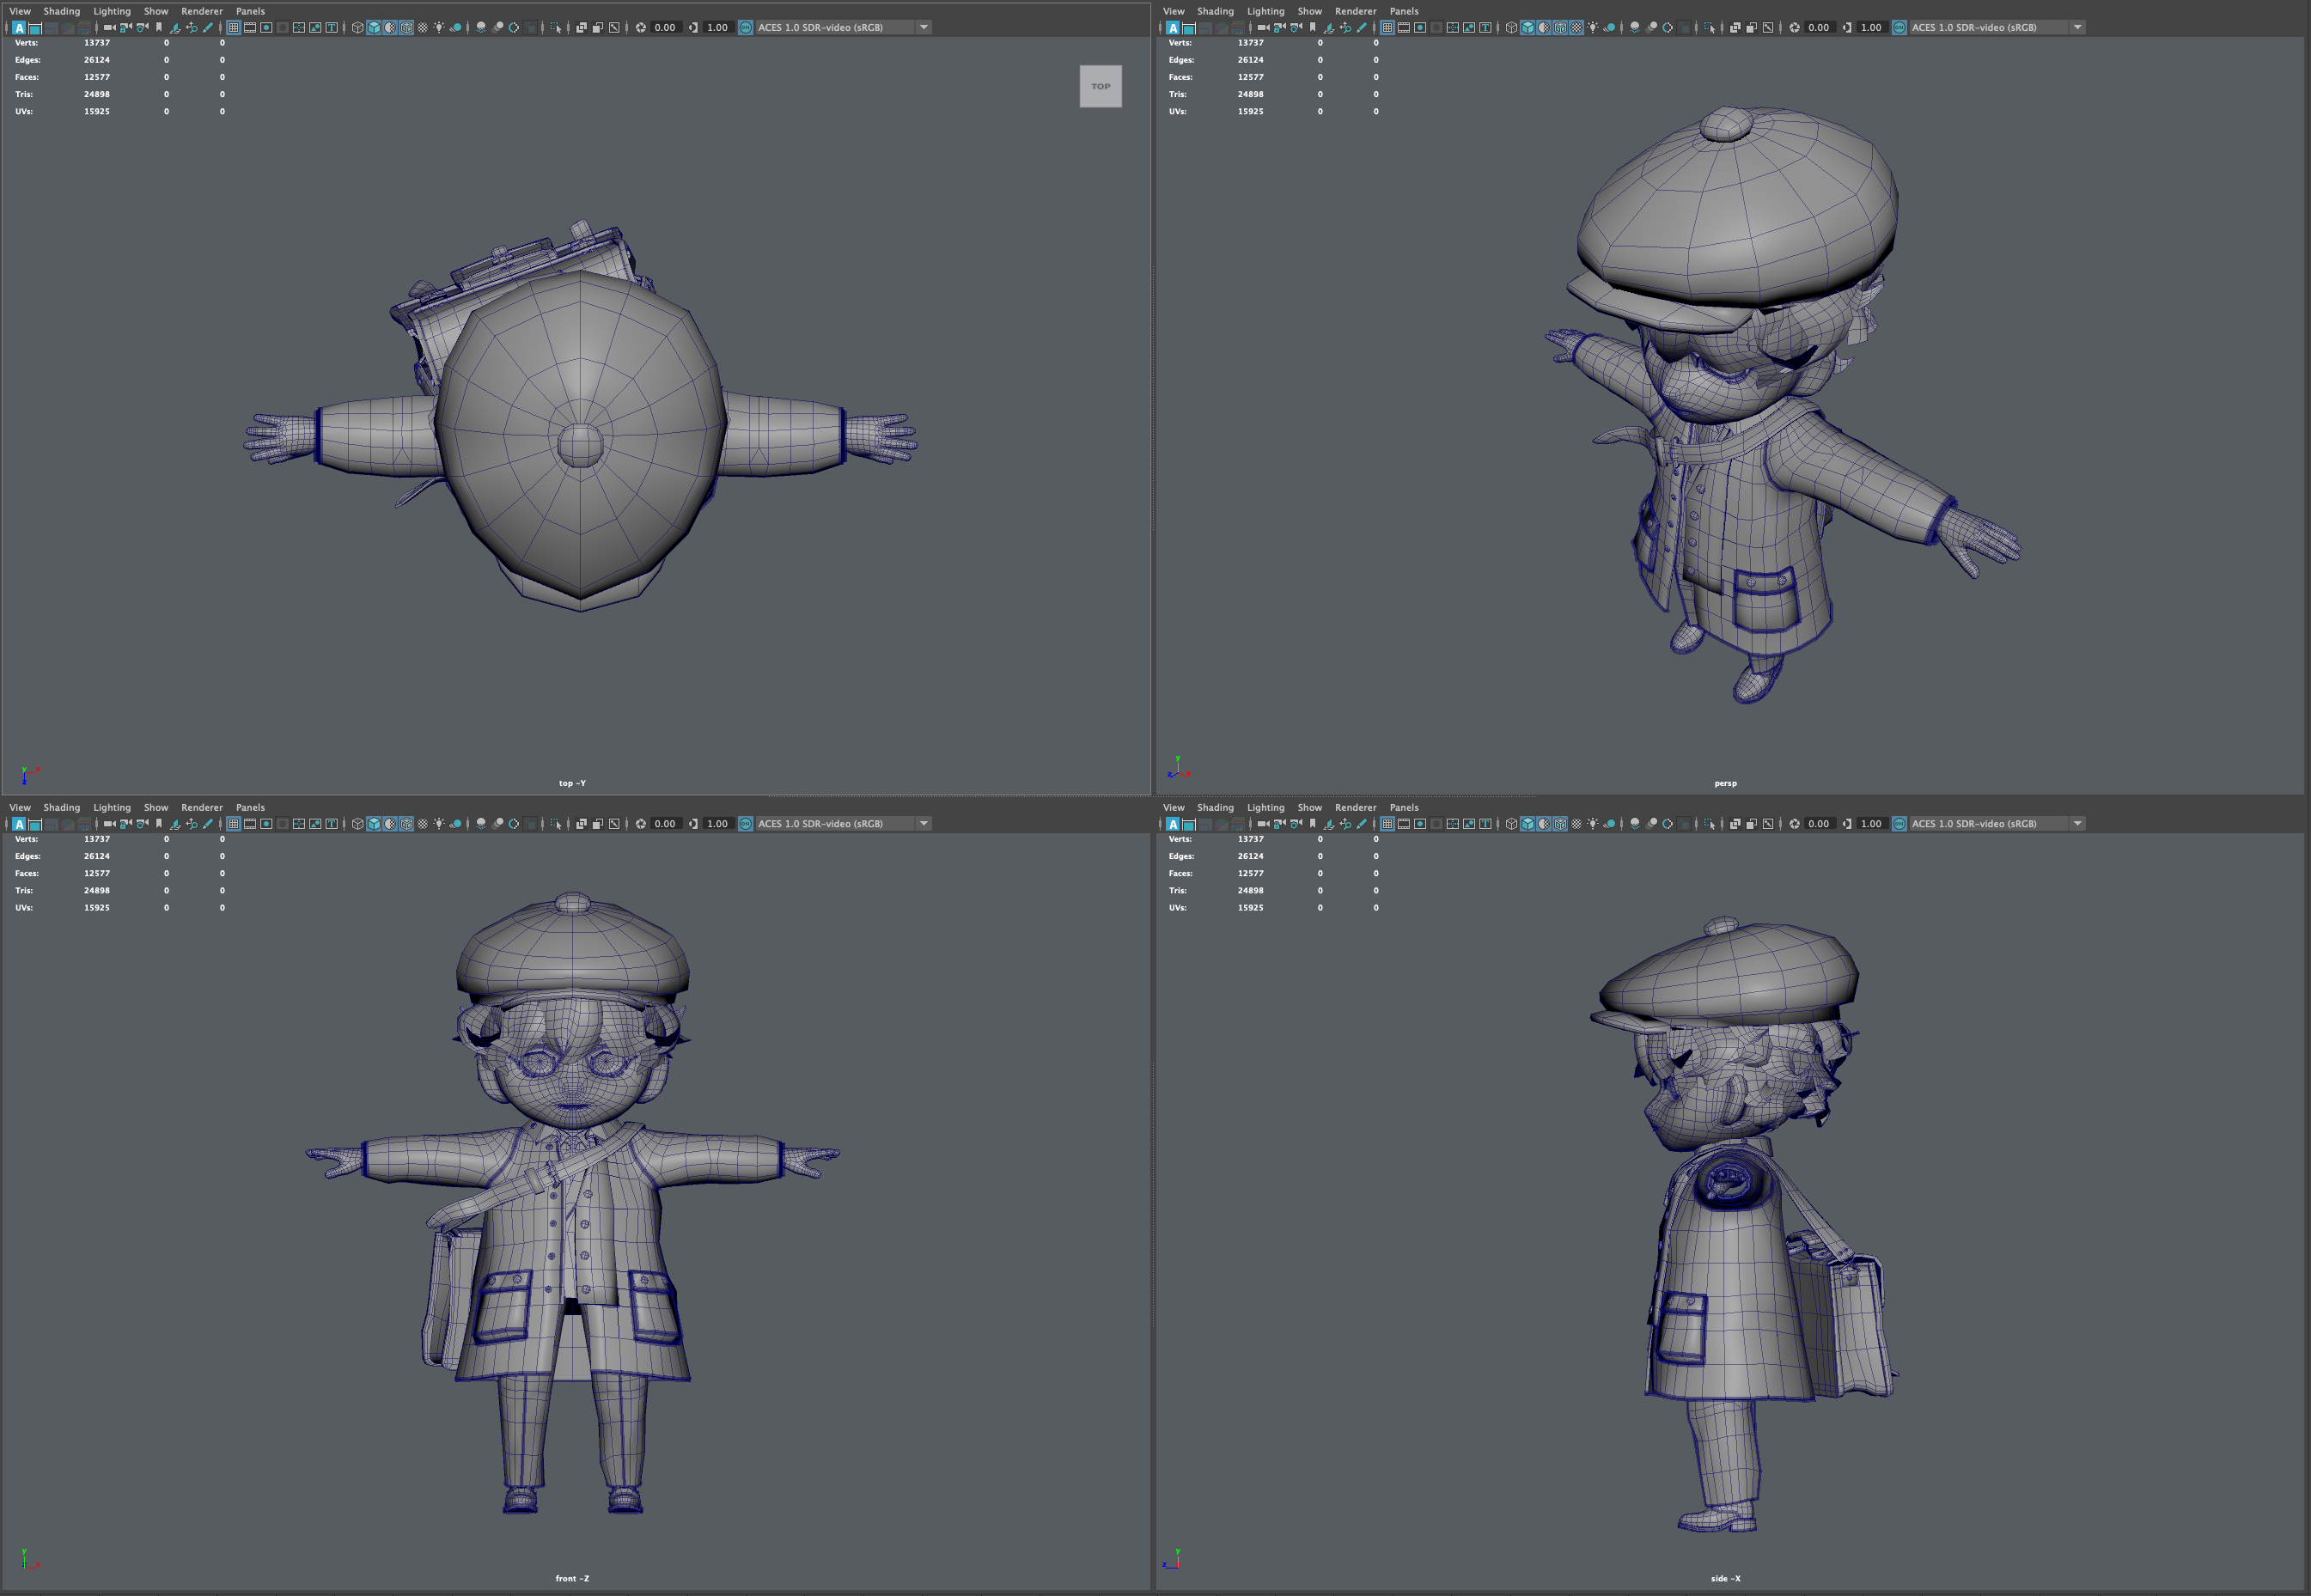The image size is (2311, 1596).
Task: Open the color space dropdown in side viewport
Action: pyautogui.click(x=2078, y=823)
